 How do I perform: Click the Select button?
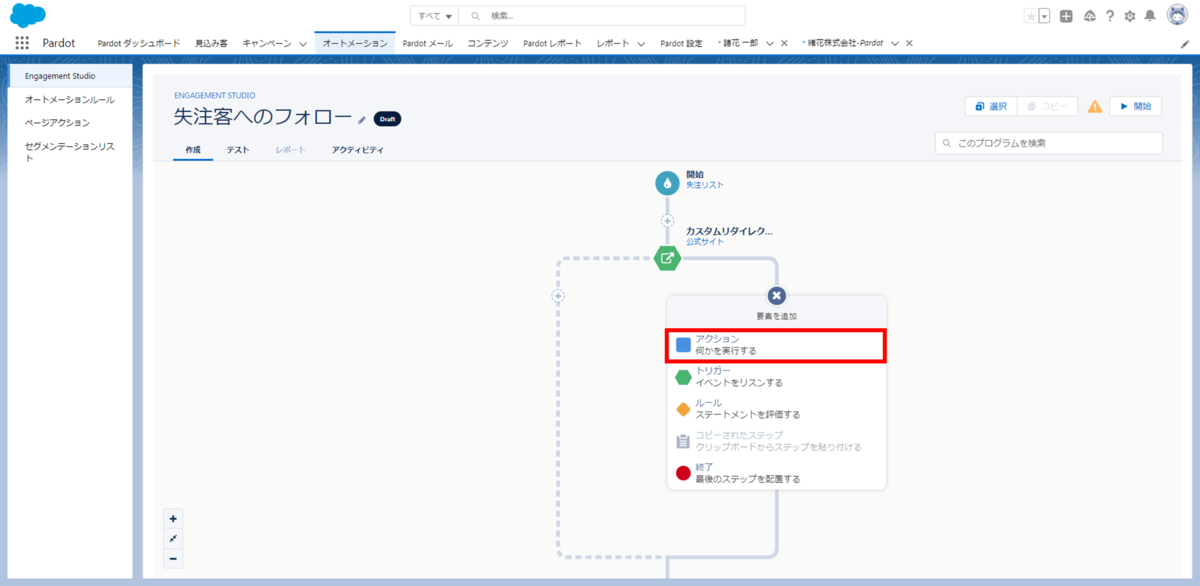tap(991, 106)
